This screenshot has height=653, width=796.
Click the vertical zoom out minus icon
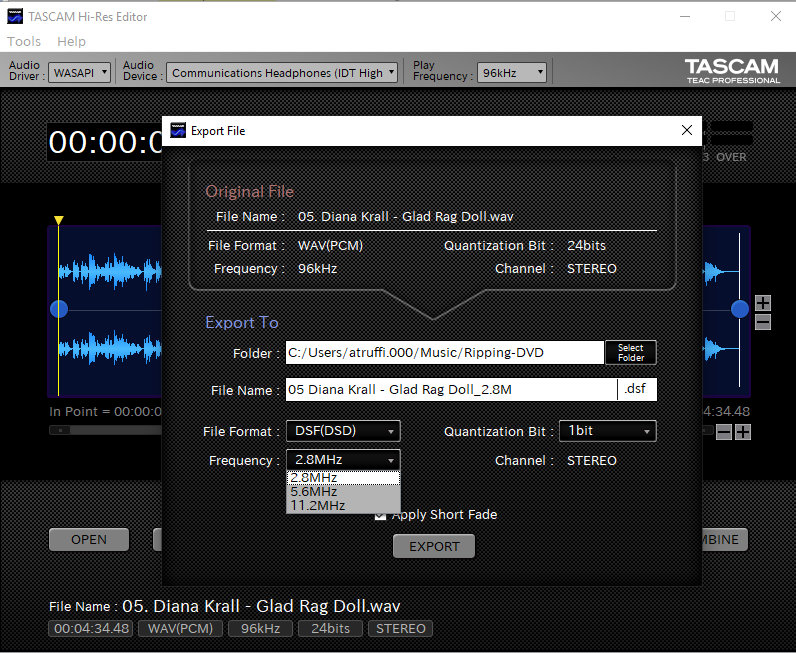762,322
